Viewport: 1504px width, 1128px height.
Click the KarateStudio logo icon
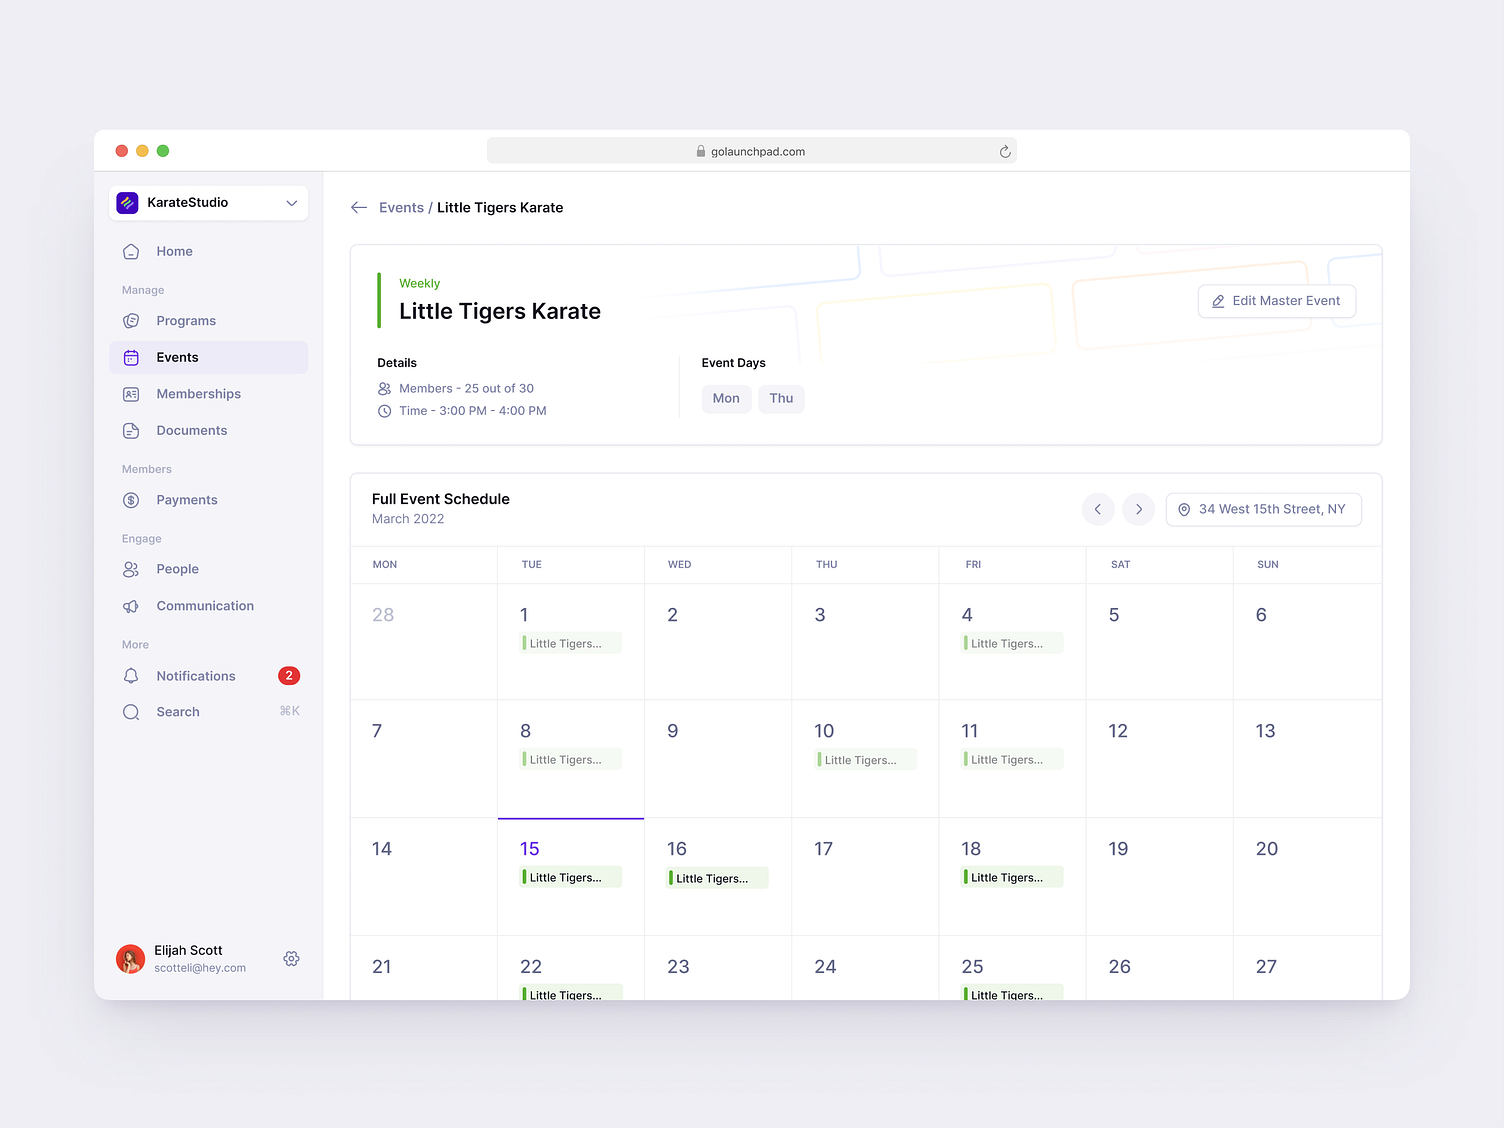point(127,203)
